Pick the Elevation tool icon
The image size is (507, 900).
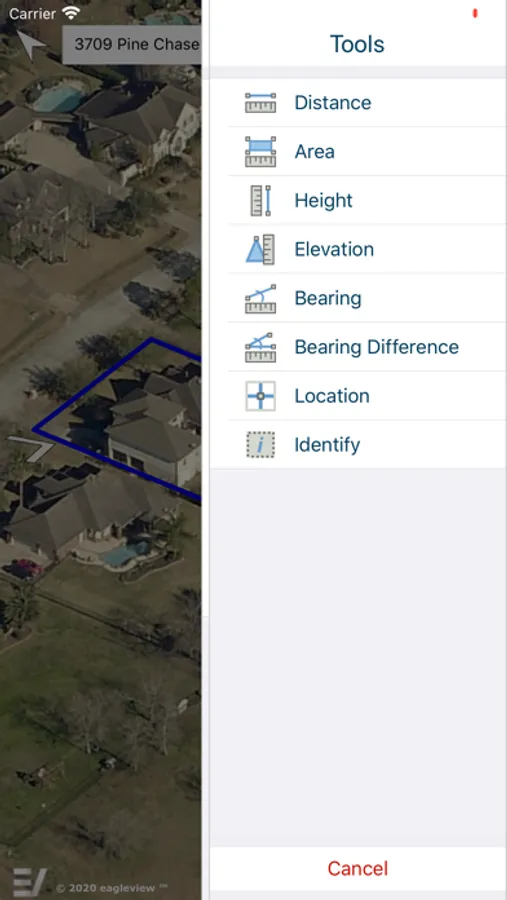click(x=260, y=249)
